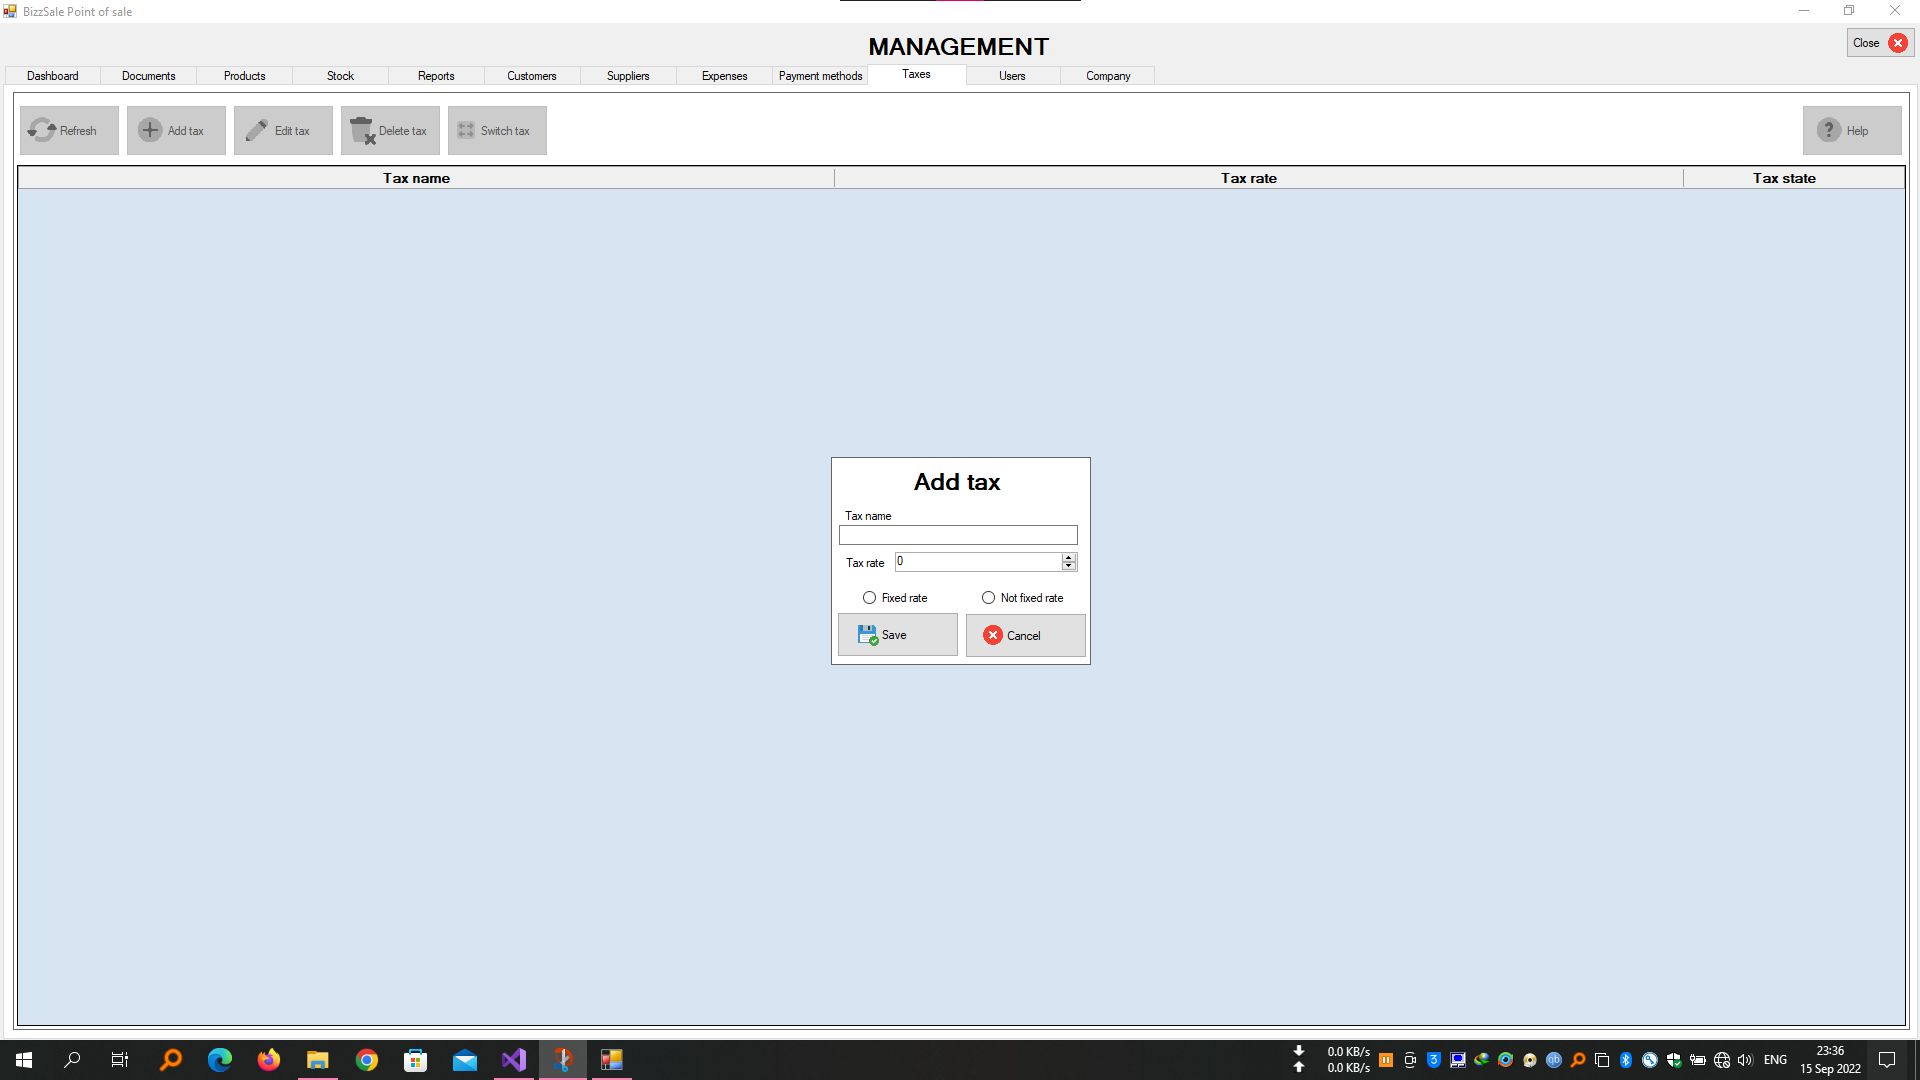This screenshot has height=1080, width=1920.
Task: Increase Tax rate with the up arrow
Action: [x=1069, y=557]
